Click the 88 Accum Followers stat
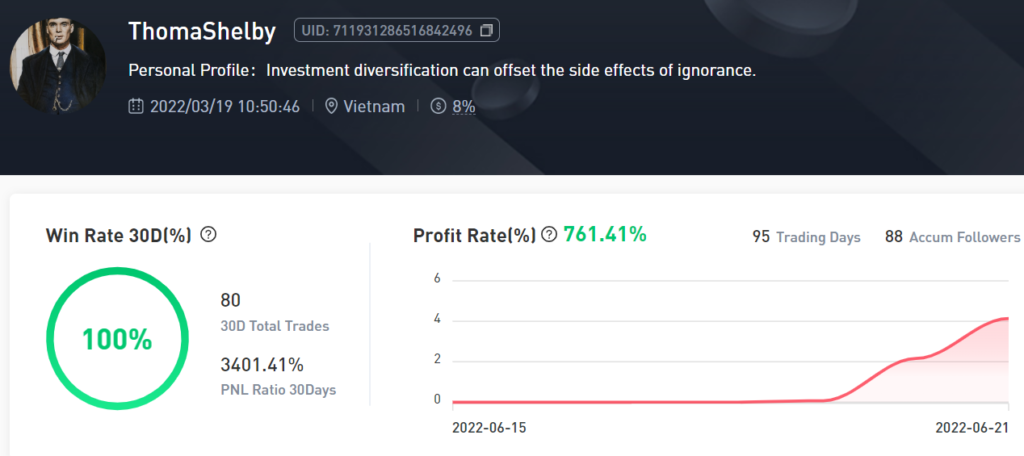Image resolution: width=1024 pixels, height=456 pixels. tap(952, 237)
